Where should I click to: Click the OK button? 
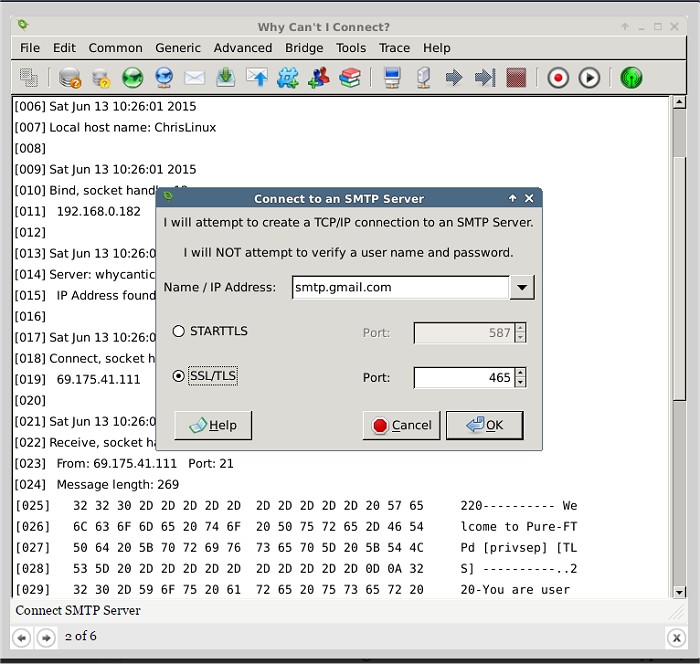point(484,425)
